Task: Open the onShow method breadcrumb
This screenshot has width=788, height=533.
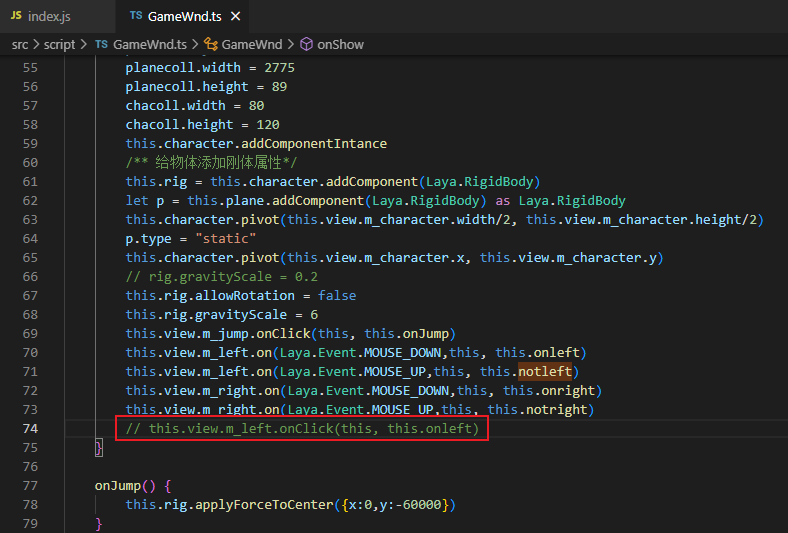Action: (340, 44)
